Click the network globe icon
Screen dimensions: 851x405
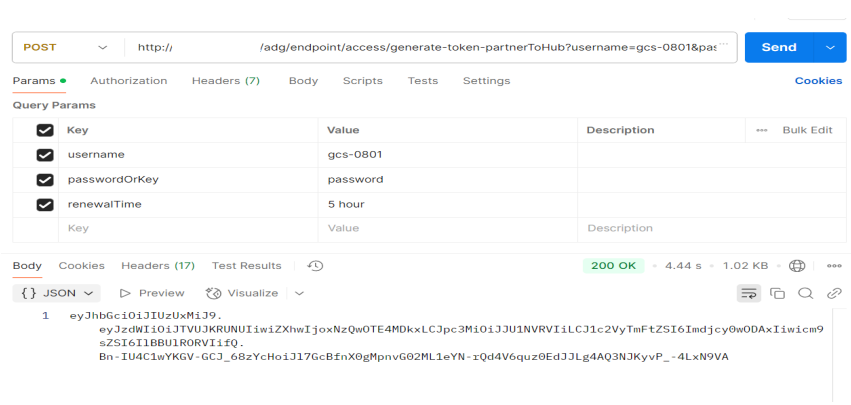point(797,266)
